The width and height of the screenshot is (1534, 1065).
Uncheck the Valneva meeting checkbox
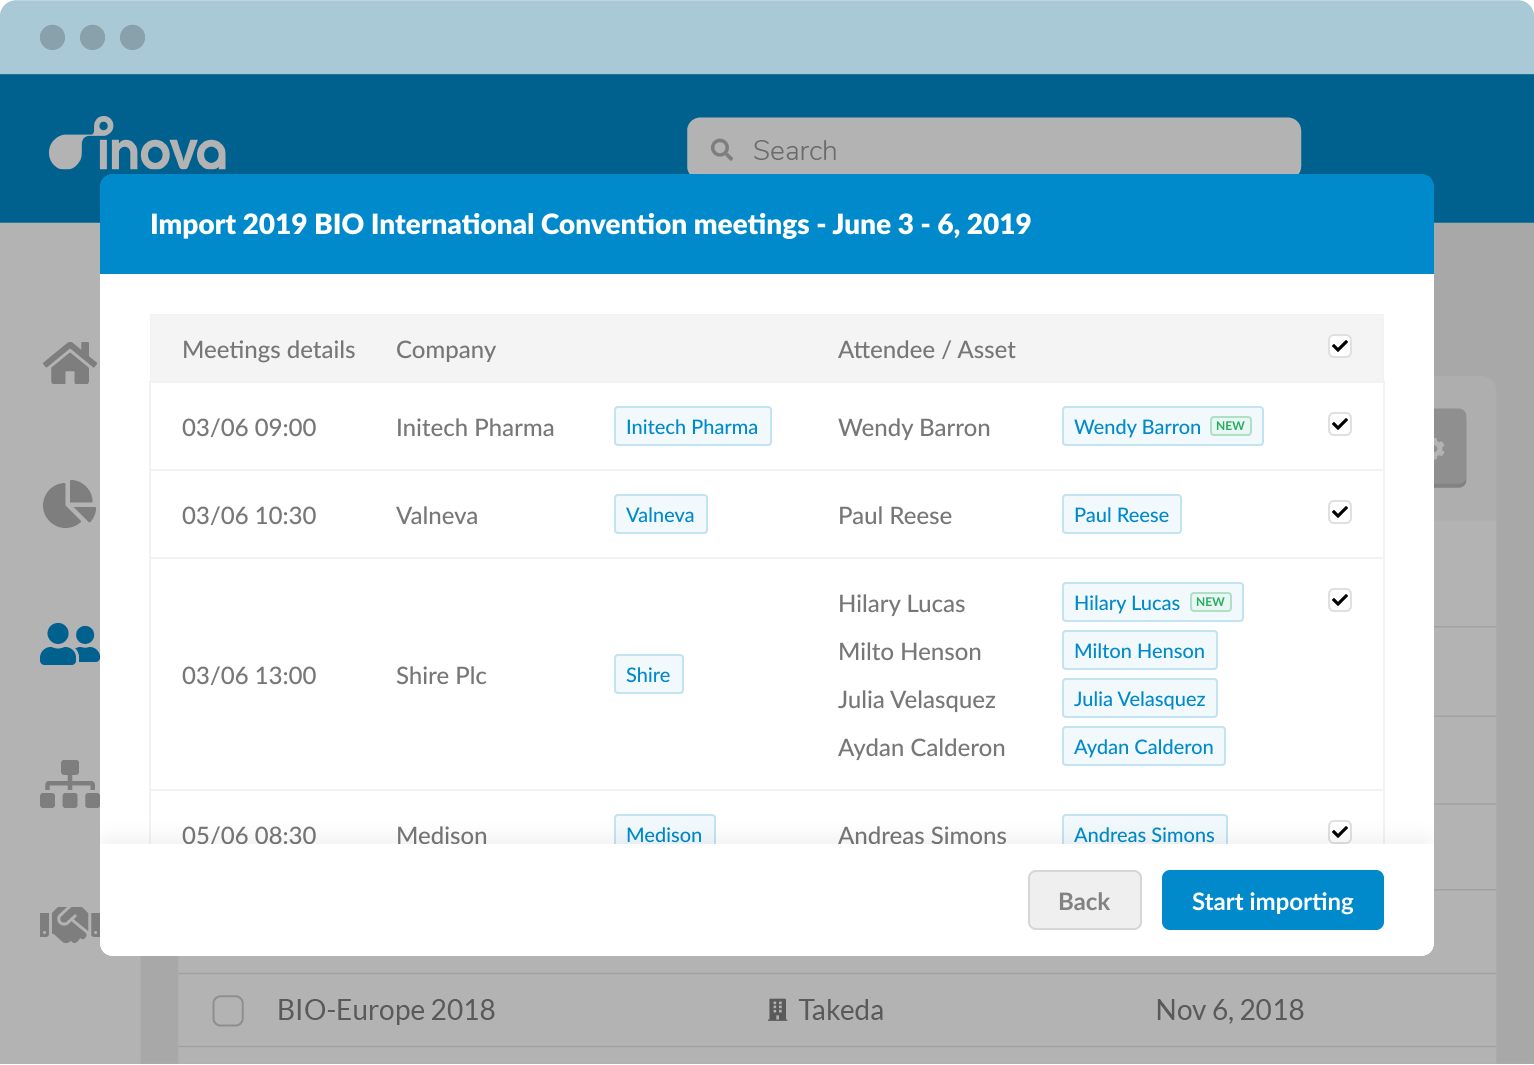coord(1340,512)
